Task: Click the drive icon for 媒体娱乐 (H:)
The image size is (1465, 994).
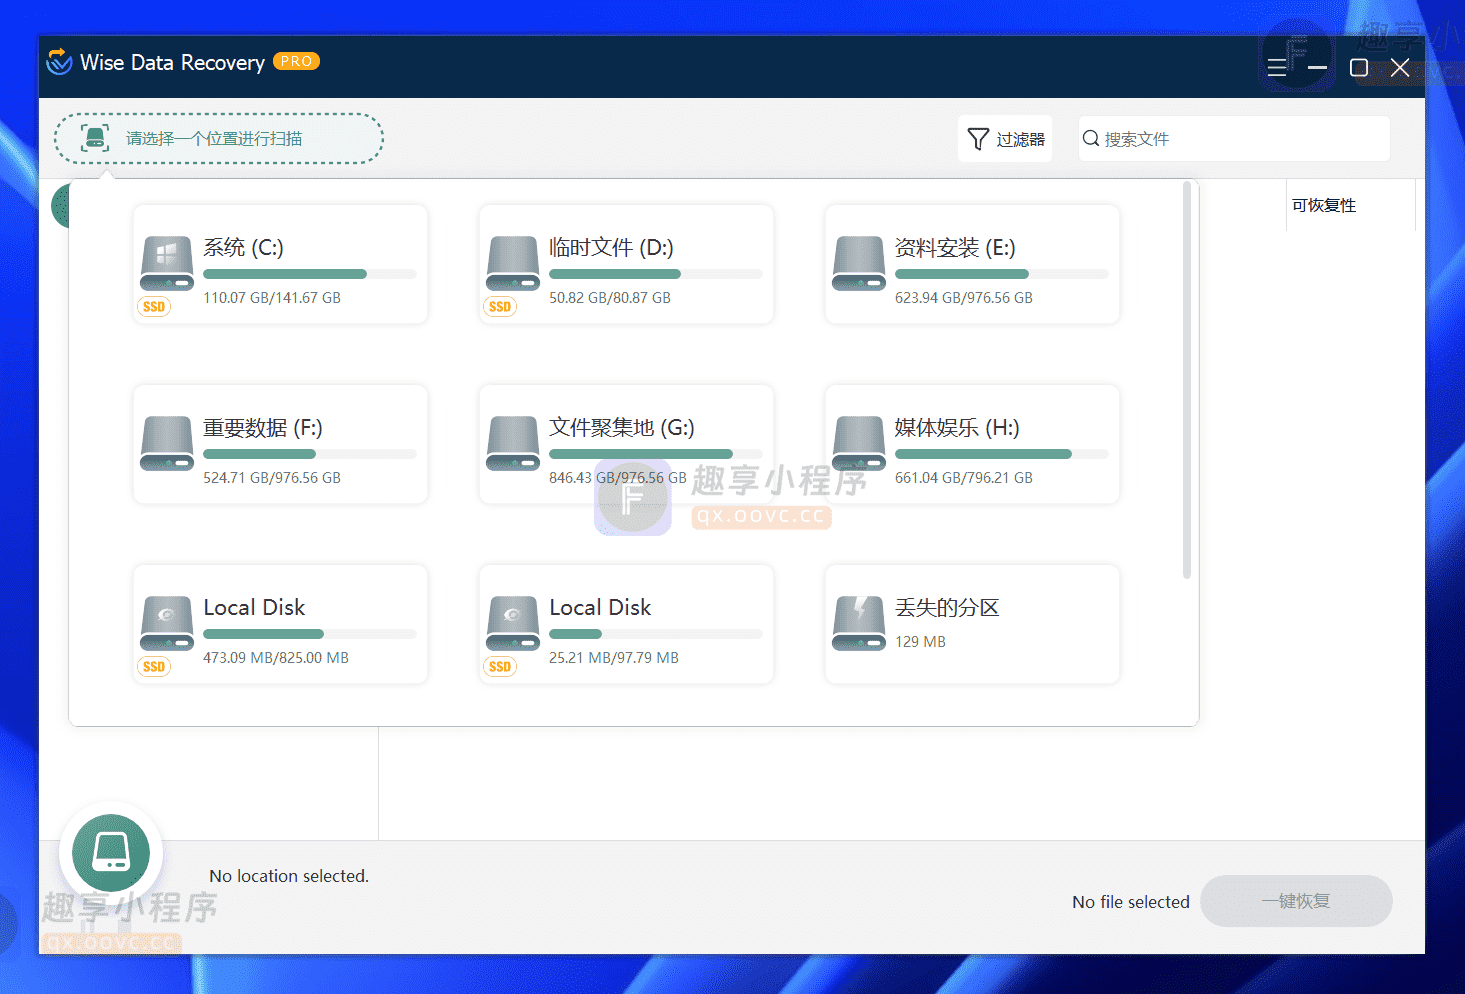Action: 859,443
